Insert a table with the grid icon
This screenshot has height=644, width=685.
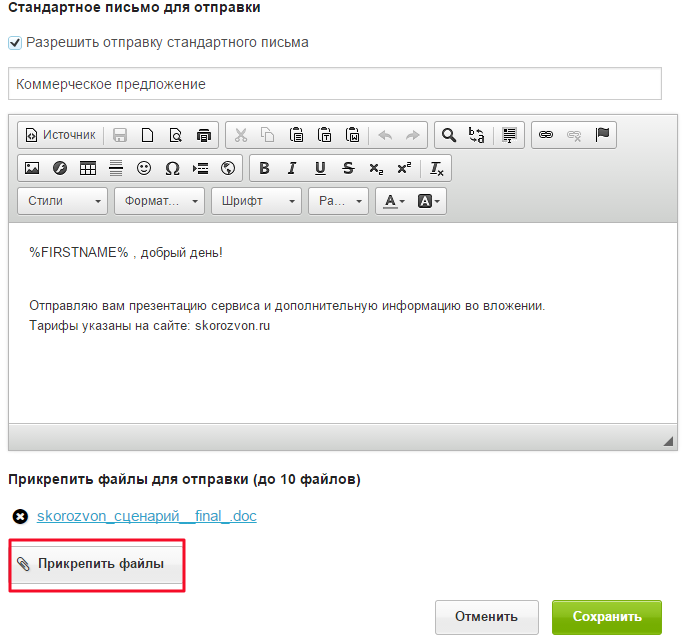[88, 168]
